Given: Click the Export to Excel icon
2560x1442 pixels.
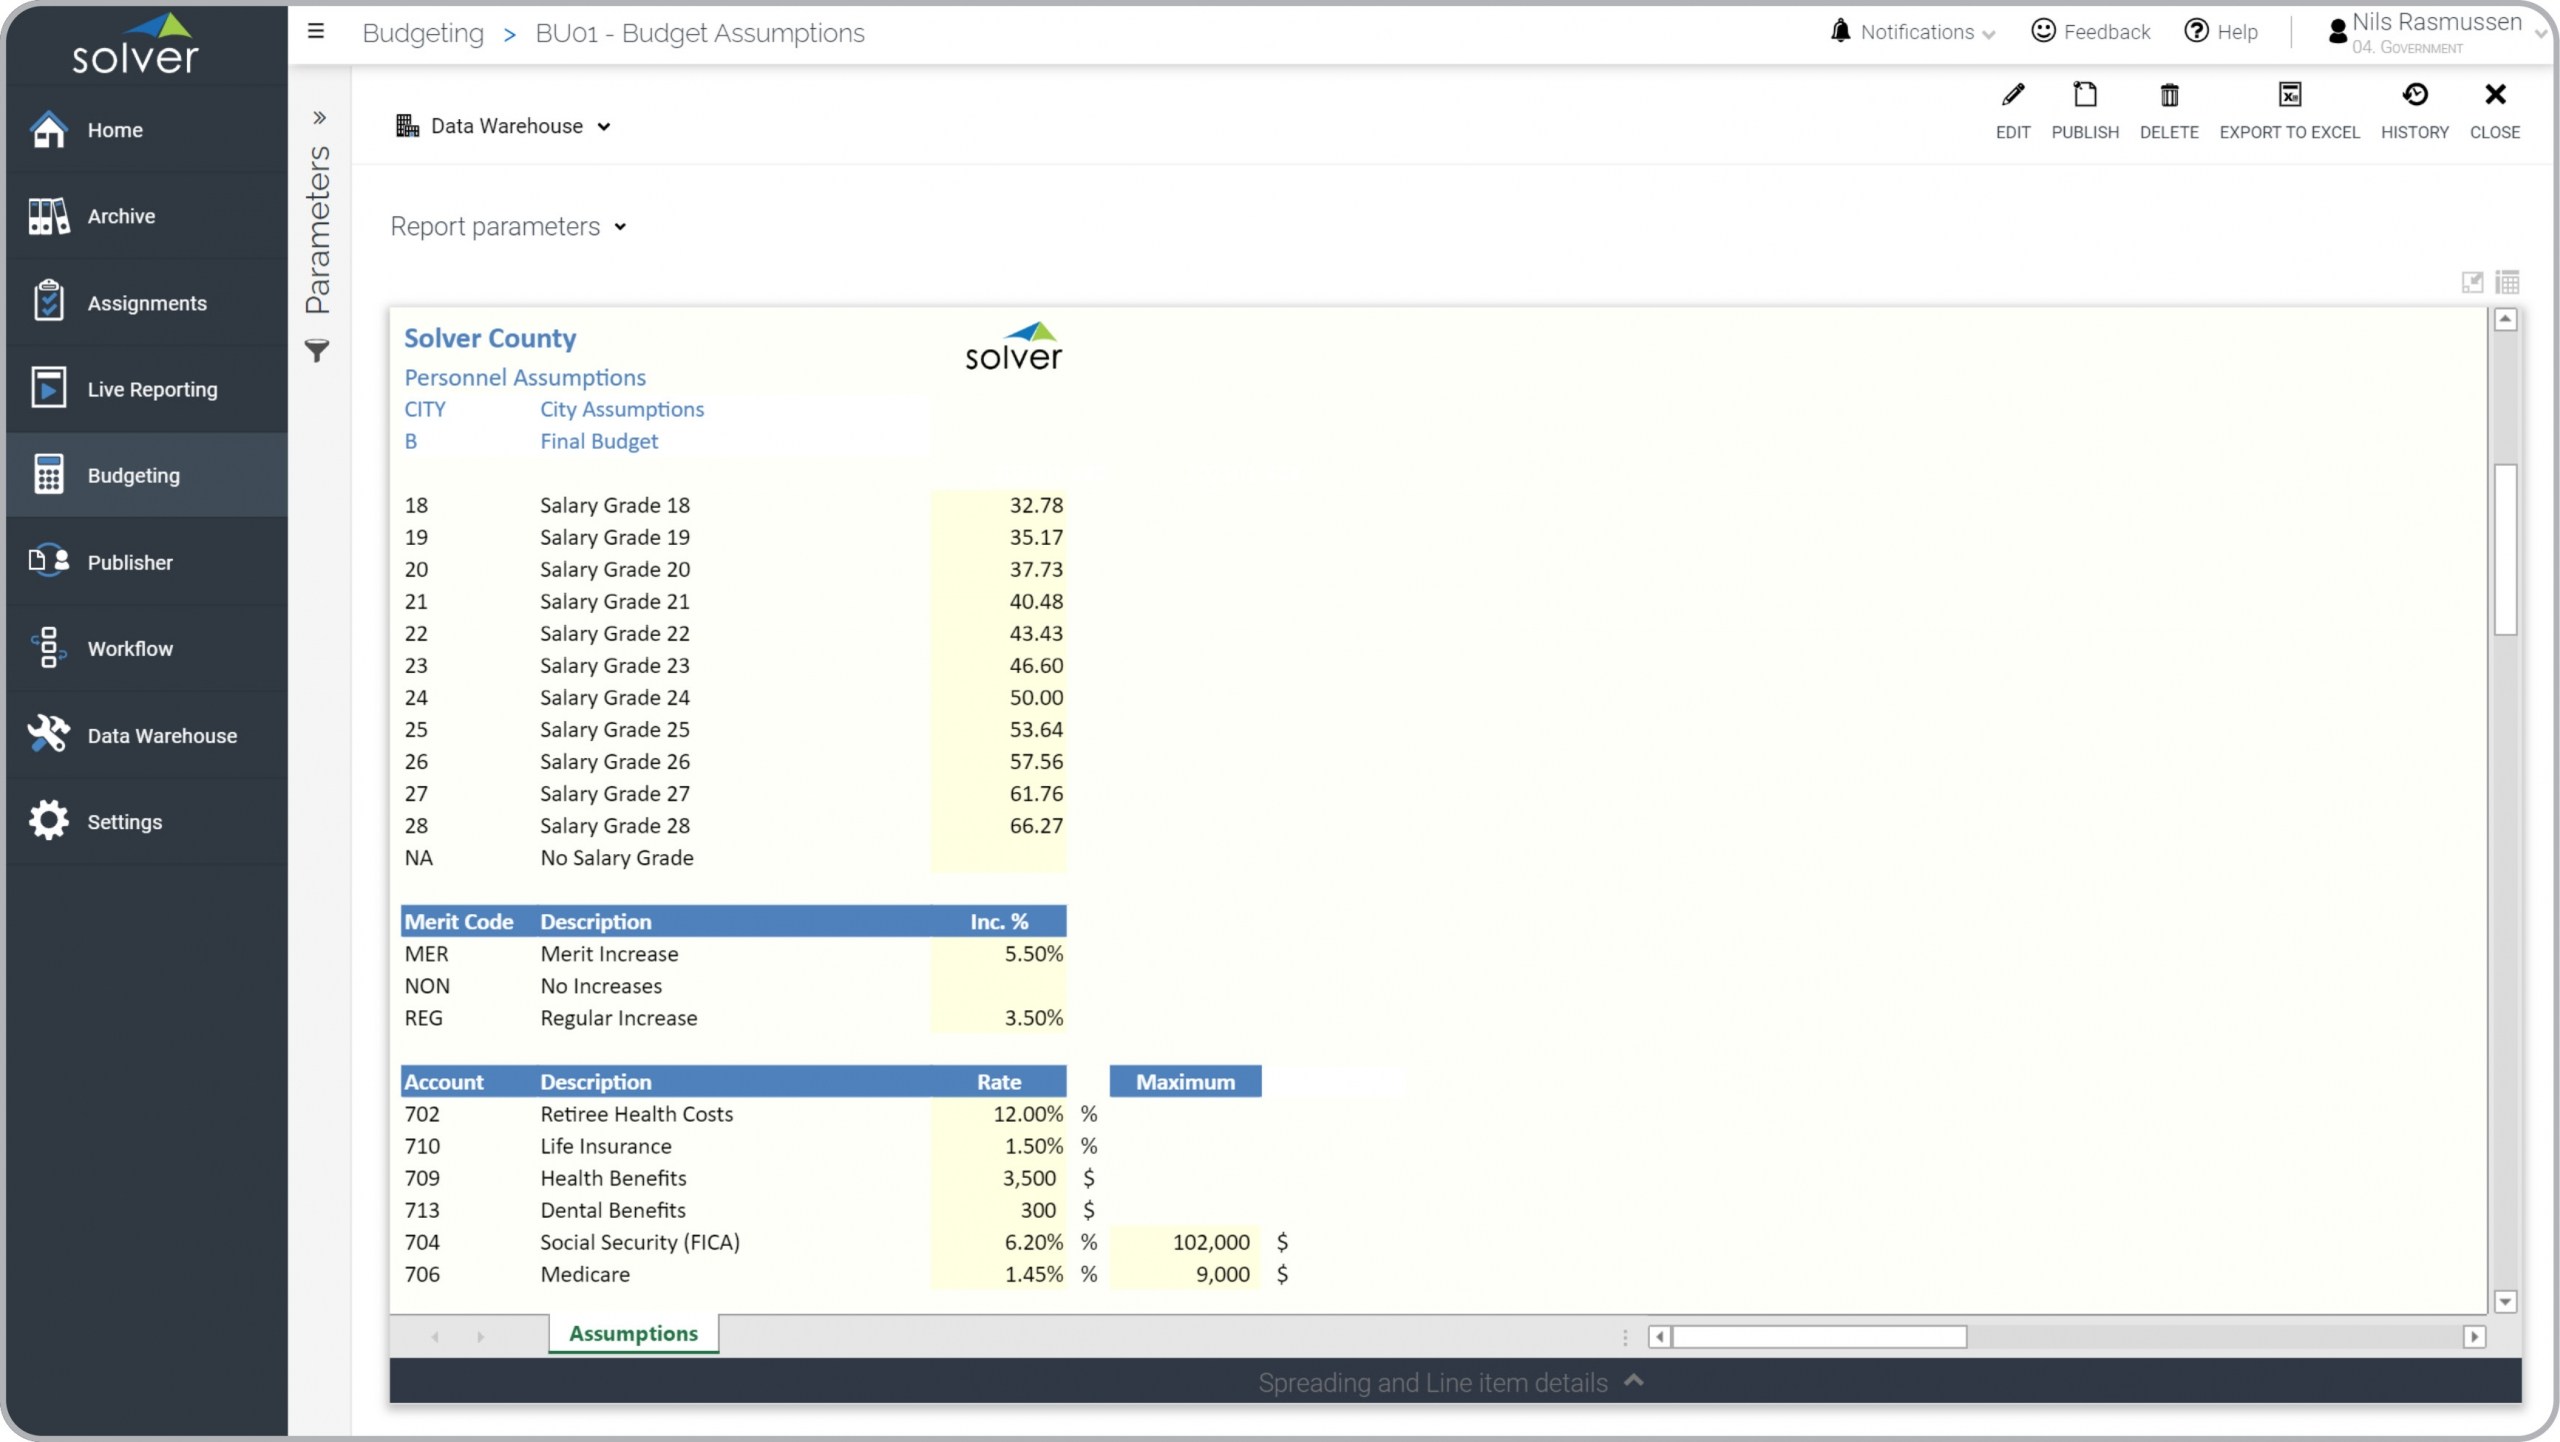Looking at the screenshot, I should [x=2288, y=96].
